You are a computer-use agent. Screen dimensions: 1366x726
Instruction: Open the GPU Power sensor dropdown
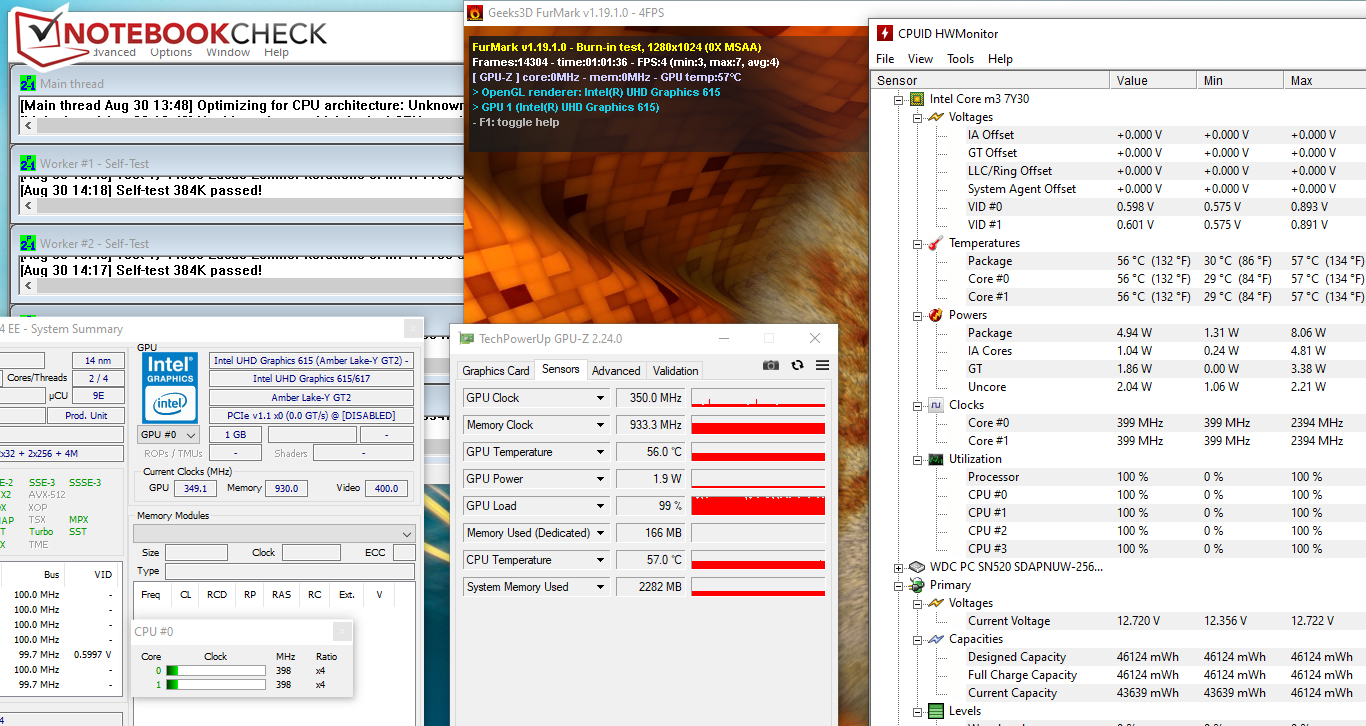[x=601, y=479]
